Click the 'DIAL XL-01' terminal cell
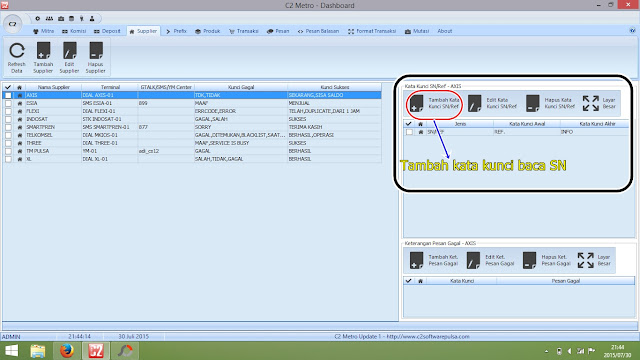The height and width of the screenshot is (360, 640). (x=110, y=159)
